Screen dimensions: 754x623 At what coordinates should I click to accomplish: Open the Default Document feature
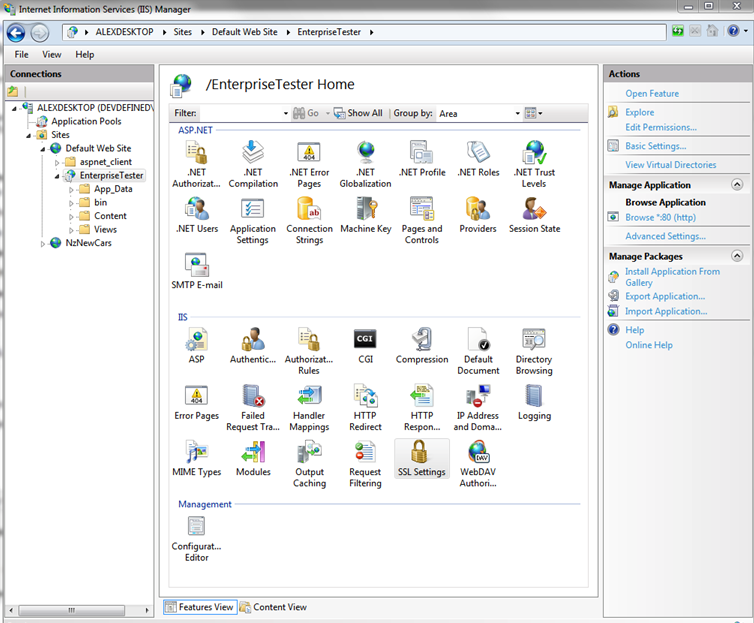478,340
